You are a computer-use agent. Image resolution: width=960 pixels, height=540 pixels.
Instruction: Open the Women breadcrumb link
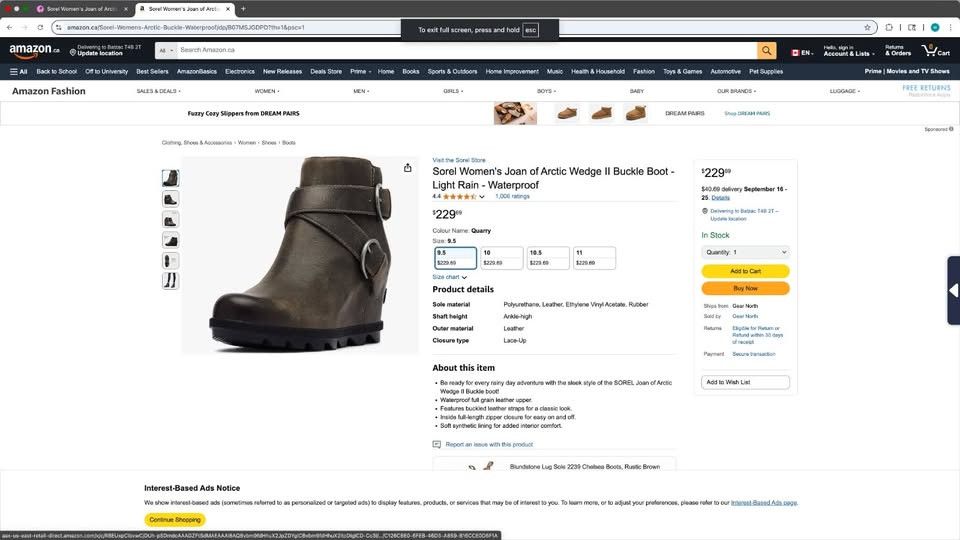247,143
